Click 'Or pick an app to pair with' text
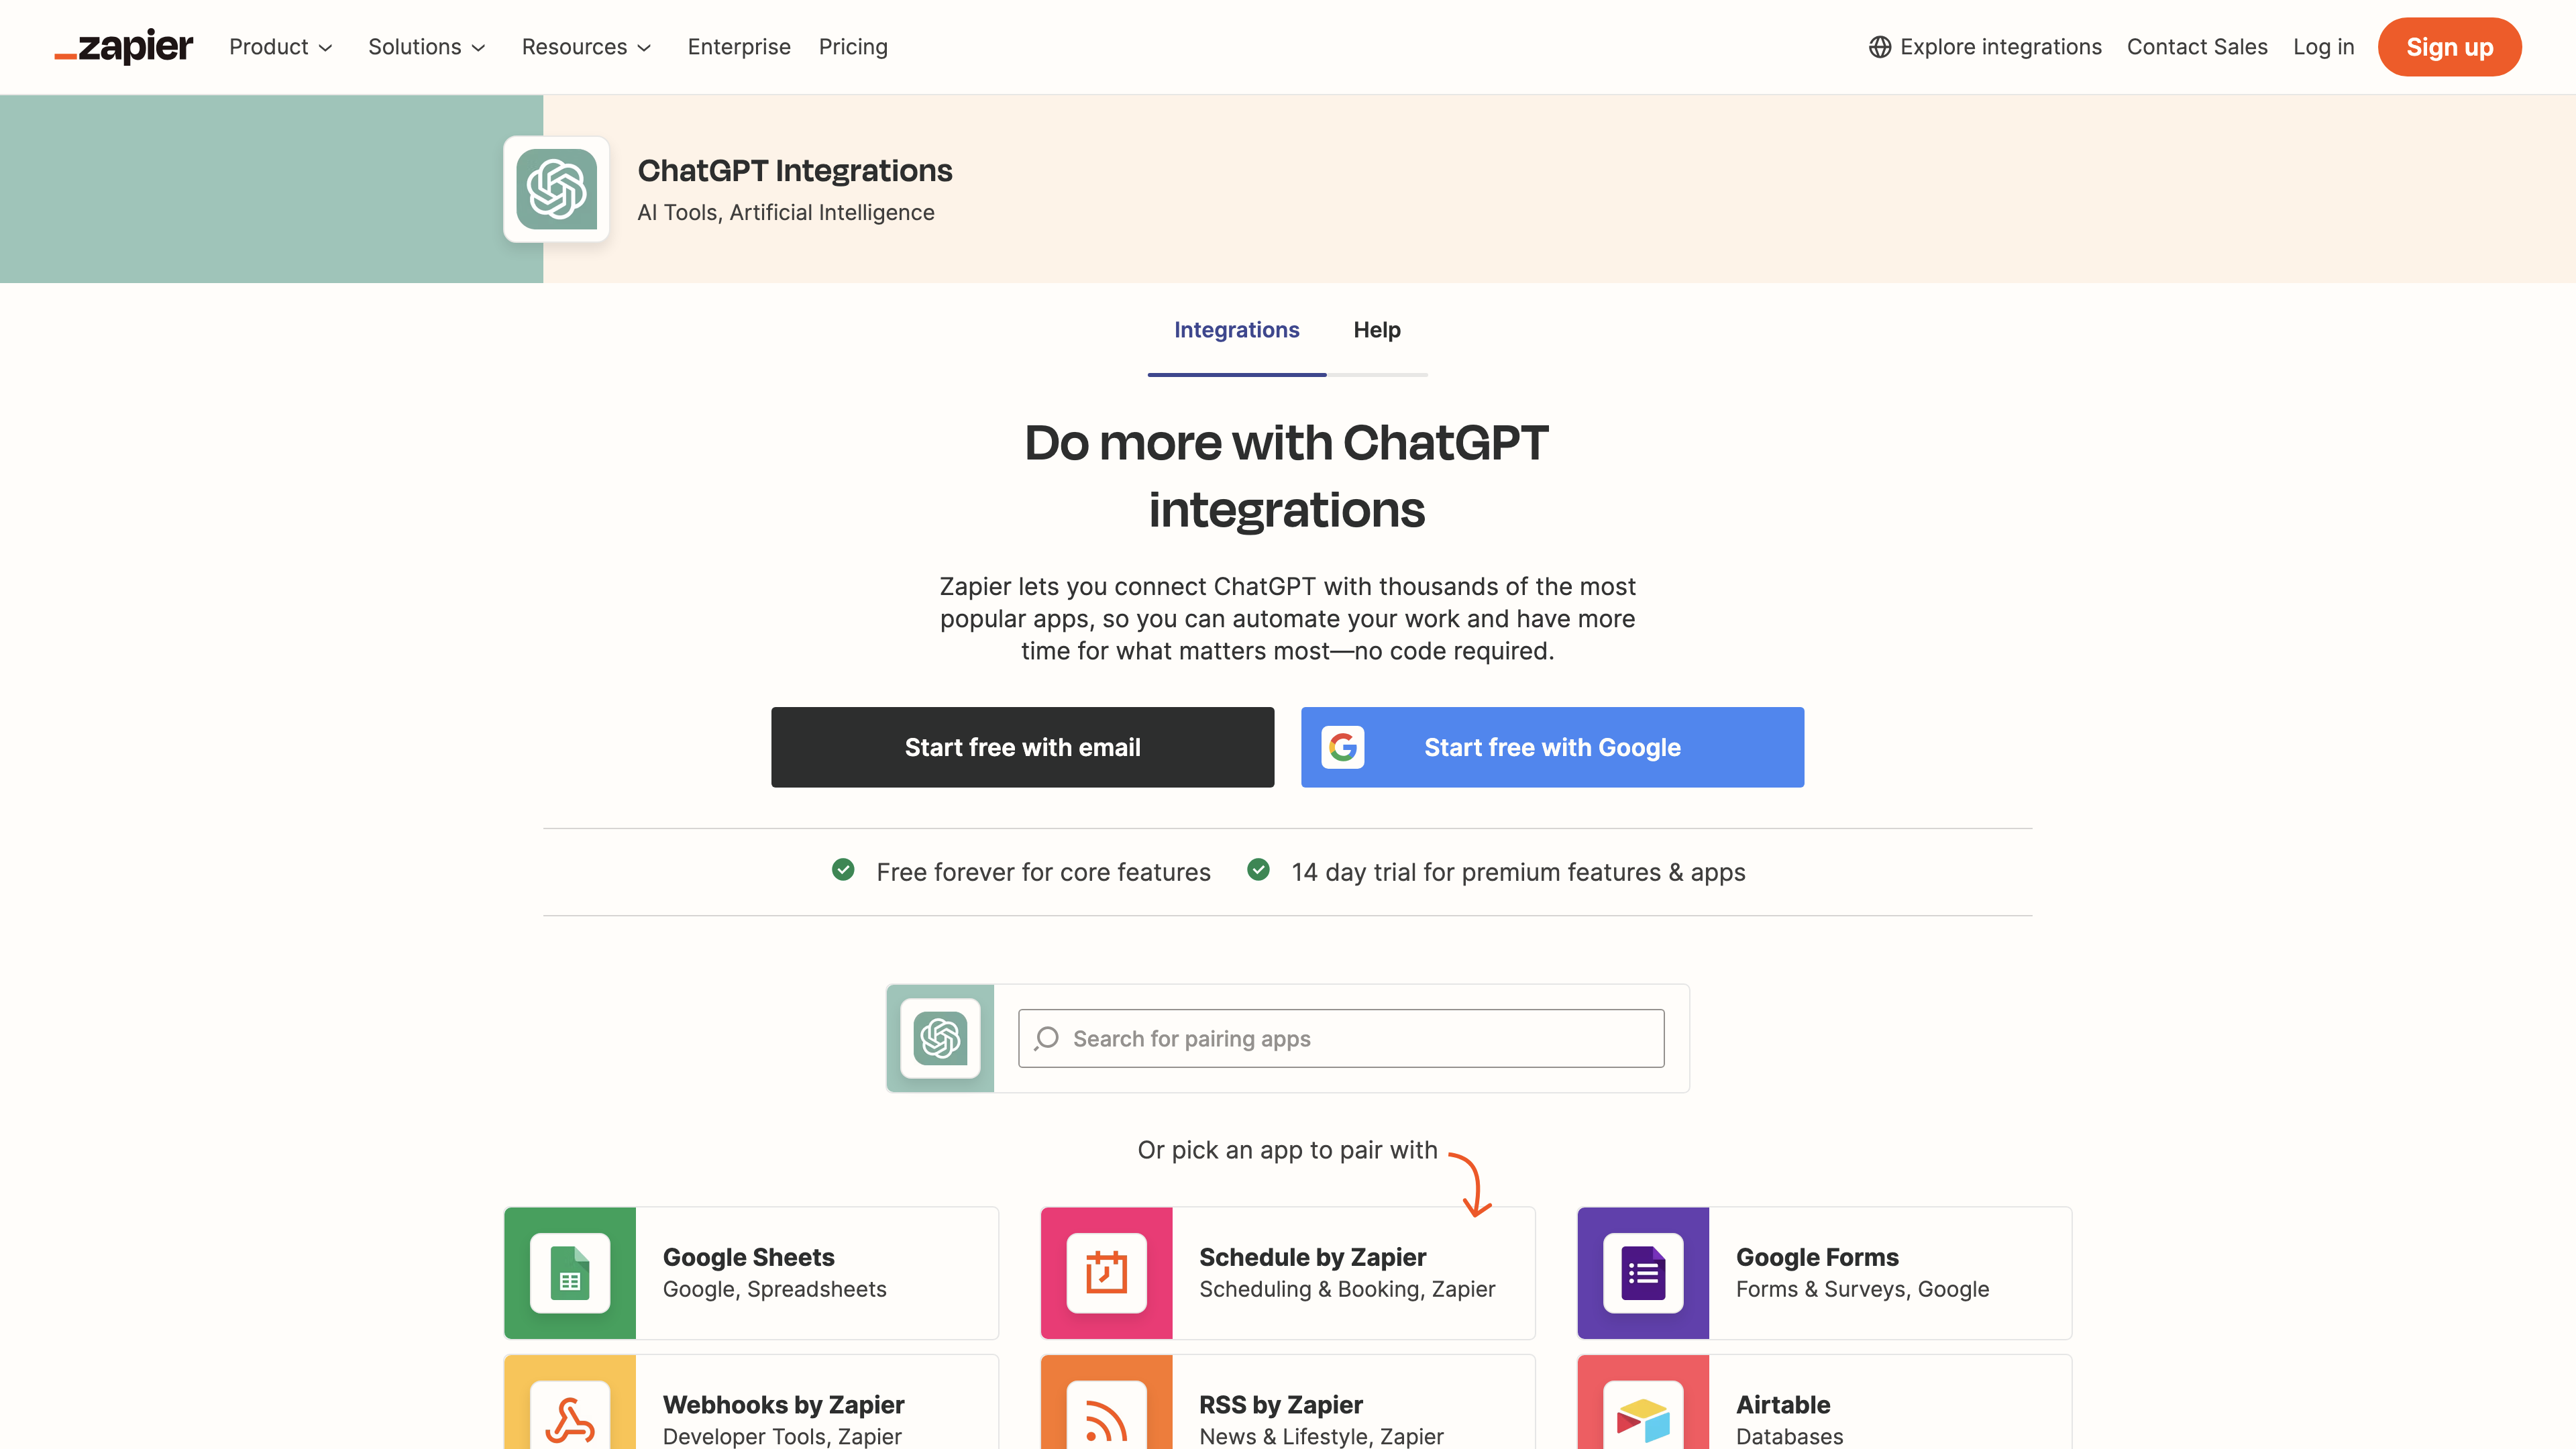The width and height of the screenshot is (2576, 1449). point(1287,1150)
